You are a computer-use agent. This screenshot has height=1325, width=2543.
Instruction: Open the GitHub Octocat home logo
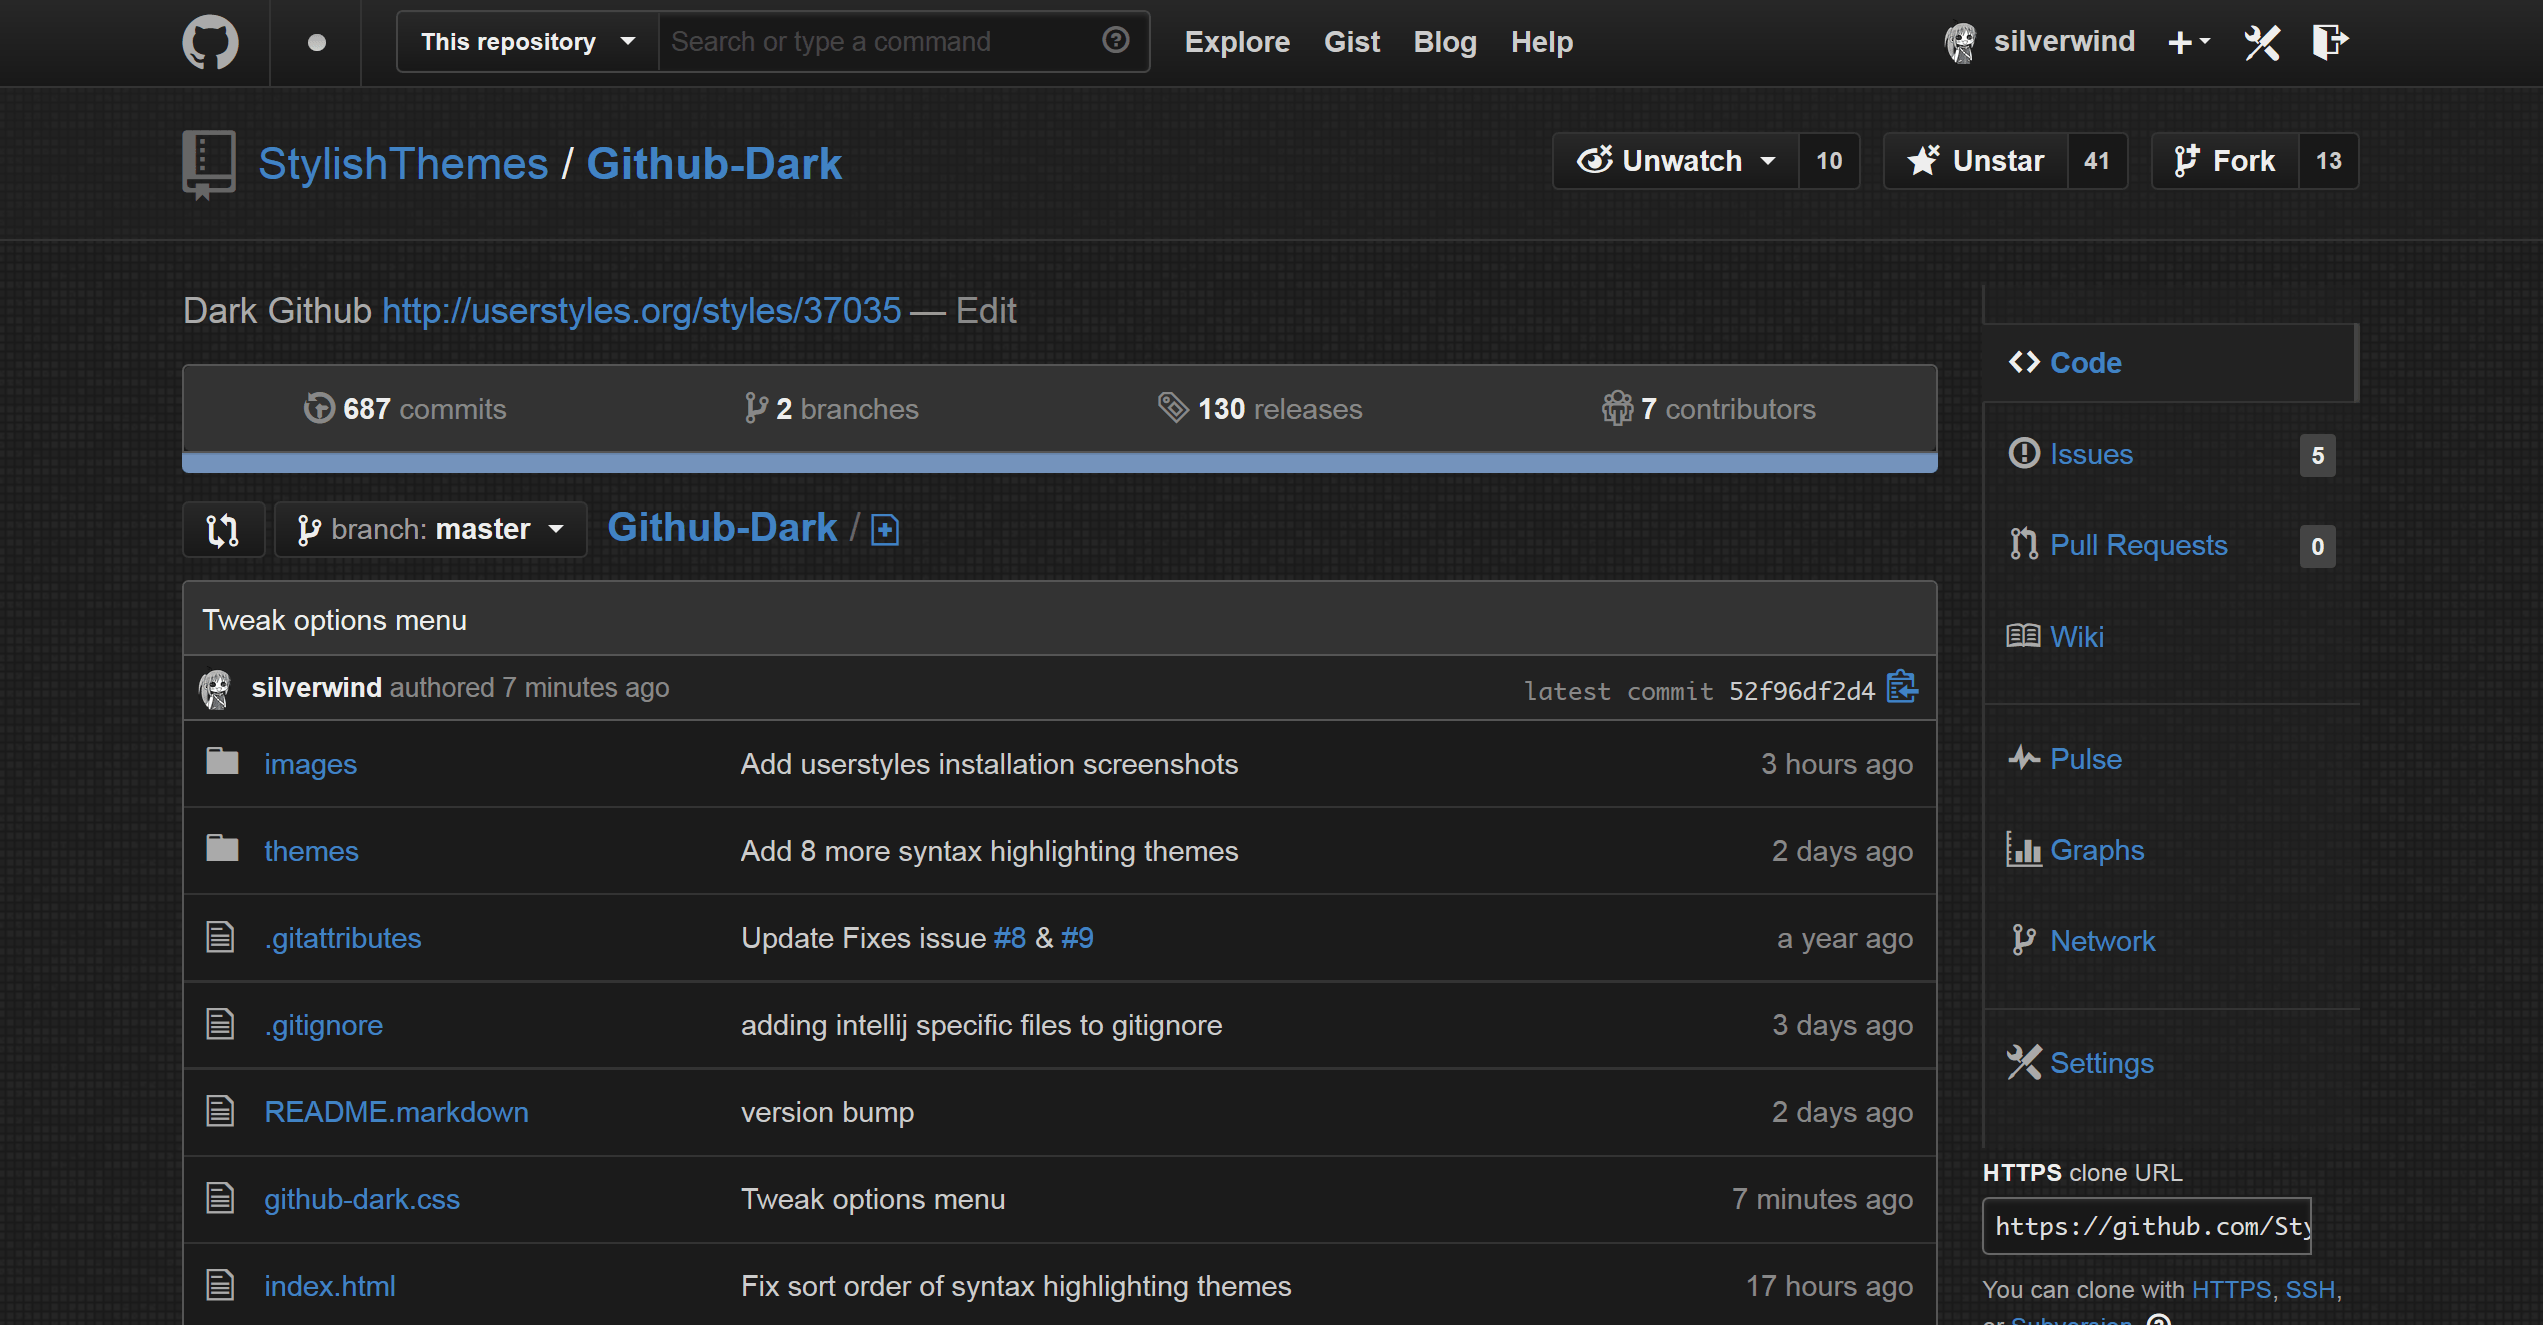(x=210, y=42)
